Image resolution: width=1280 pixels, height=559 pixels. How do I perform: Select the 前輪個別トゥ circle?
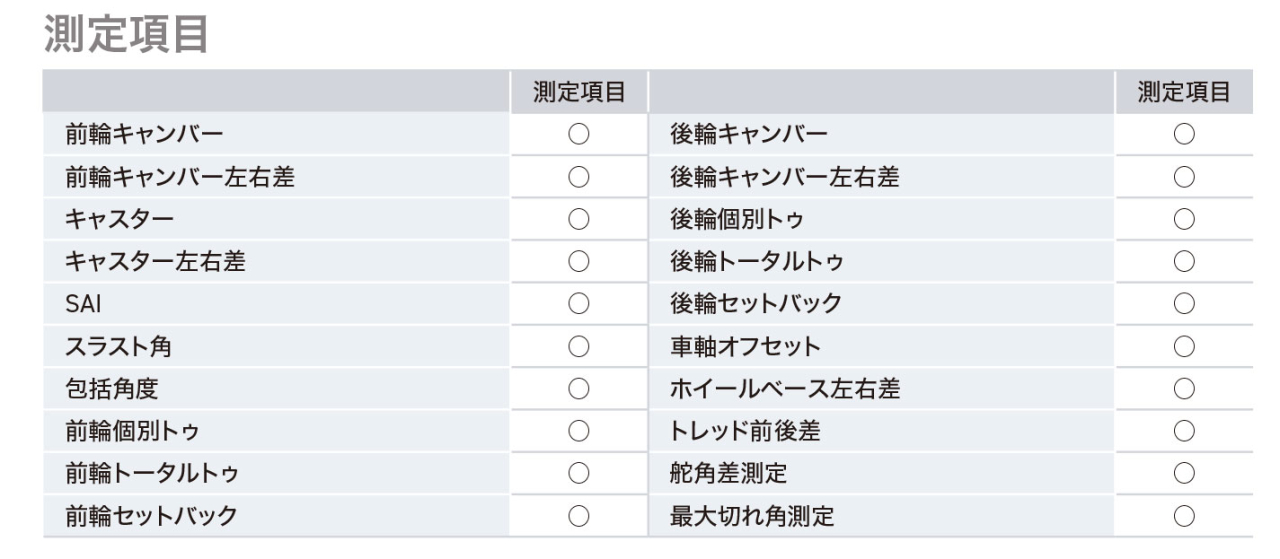pyautogui.click(x=579, y=432)
